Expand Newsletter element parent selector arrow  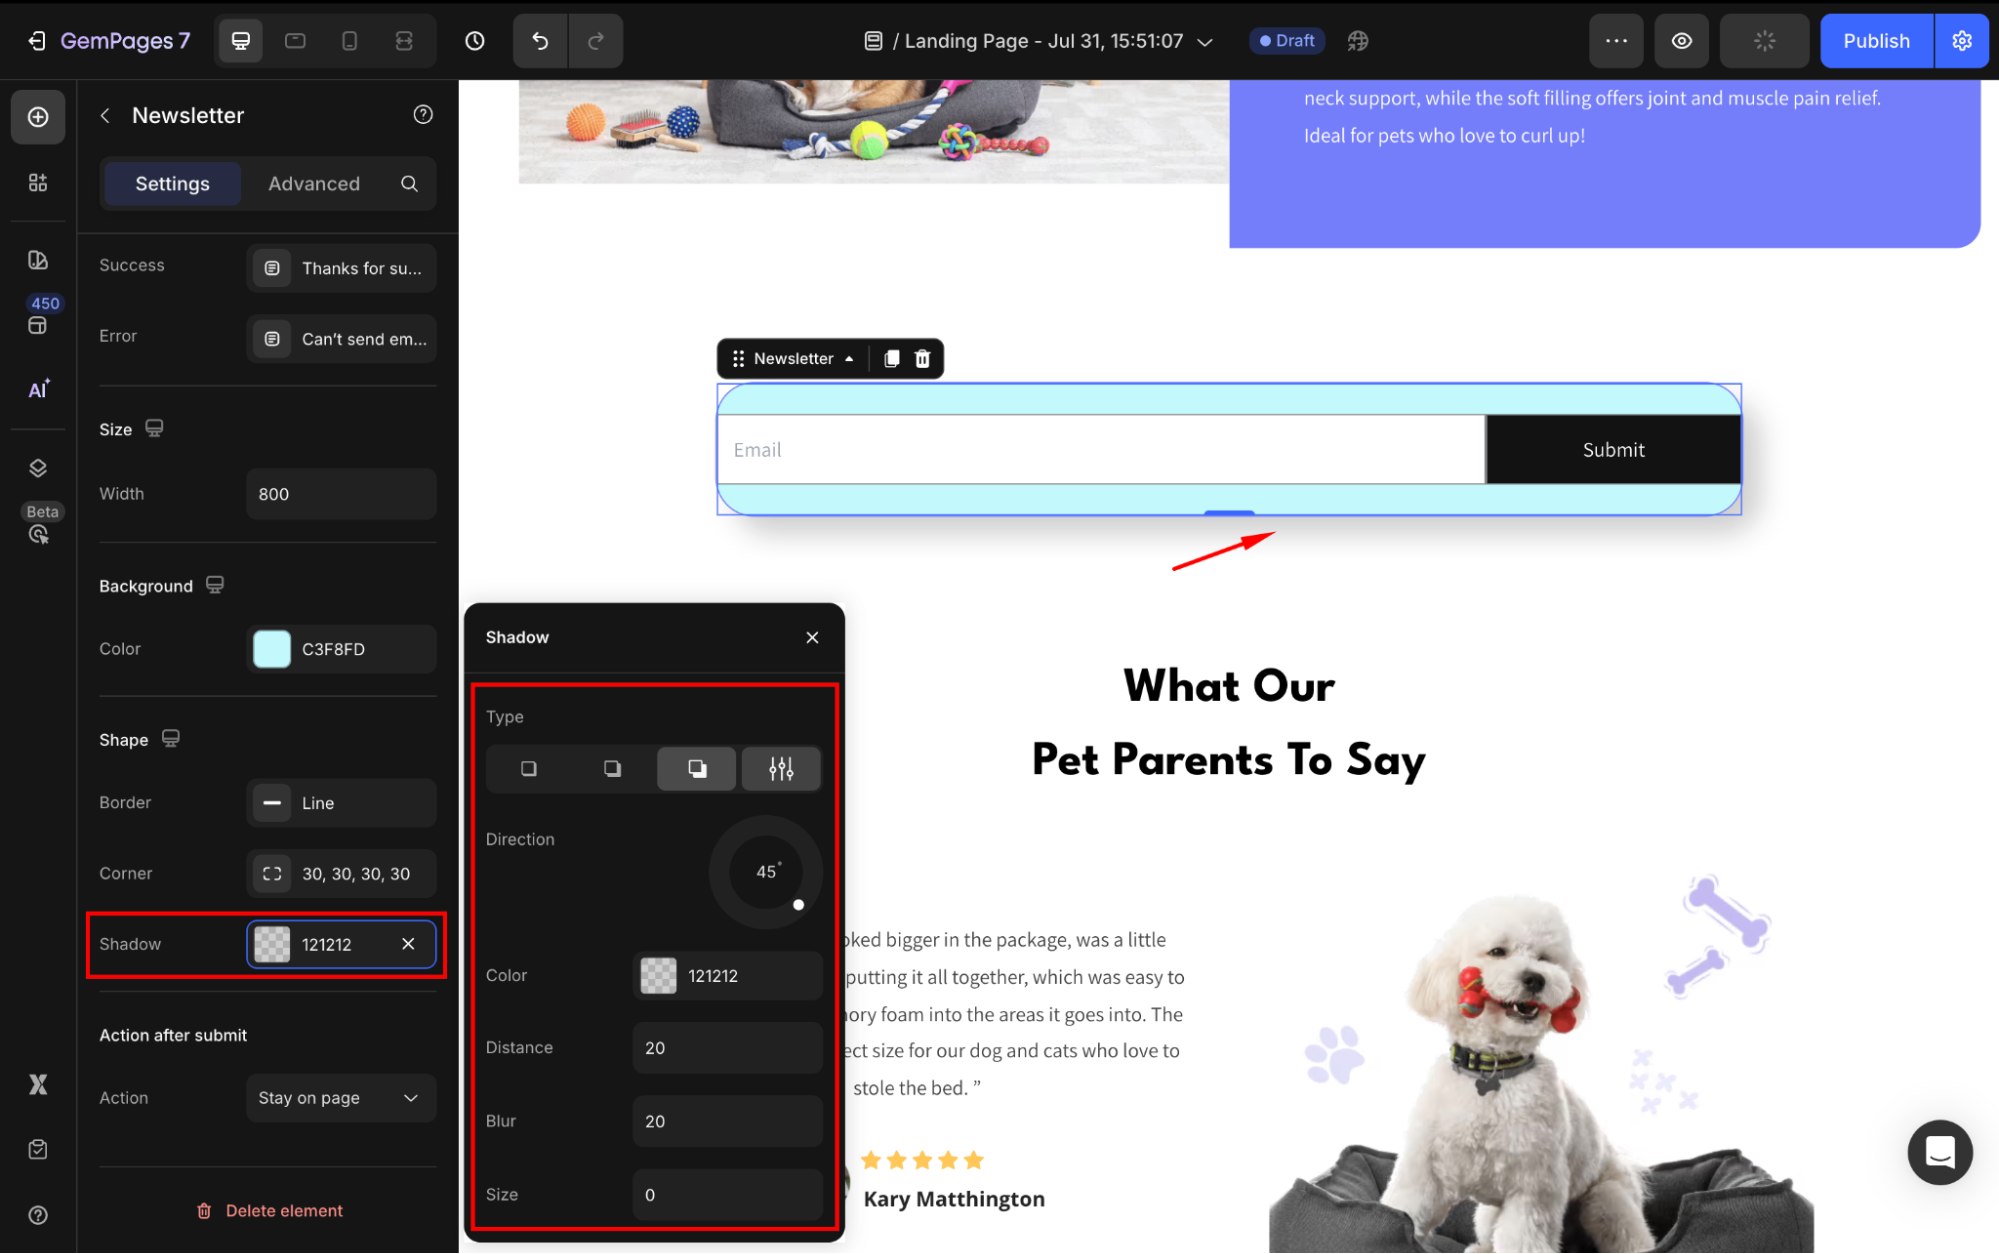849,359
